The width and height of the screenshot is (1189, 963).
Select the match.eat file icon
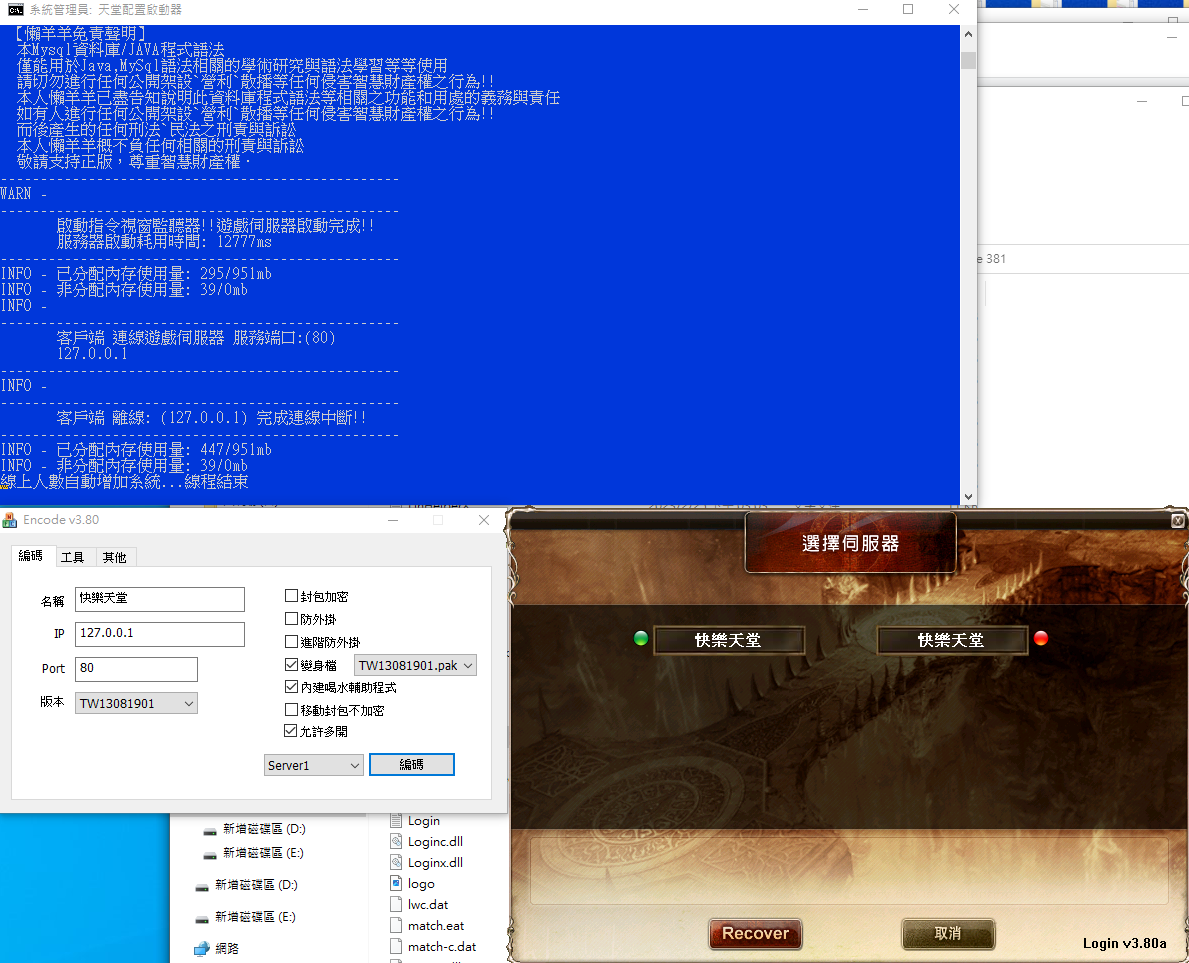click(x=396, y=926)
